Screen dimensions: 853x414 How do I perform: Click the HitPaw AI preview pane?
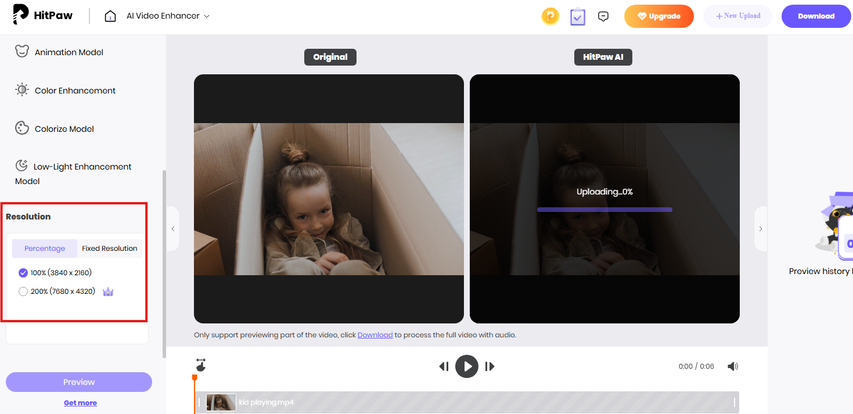pyautogui.click(x=604, y=199)
